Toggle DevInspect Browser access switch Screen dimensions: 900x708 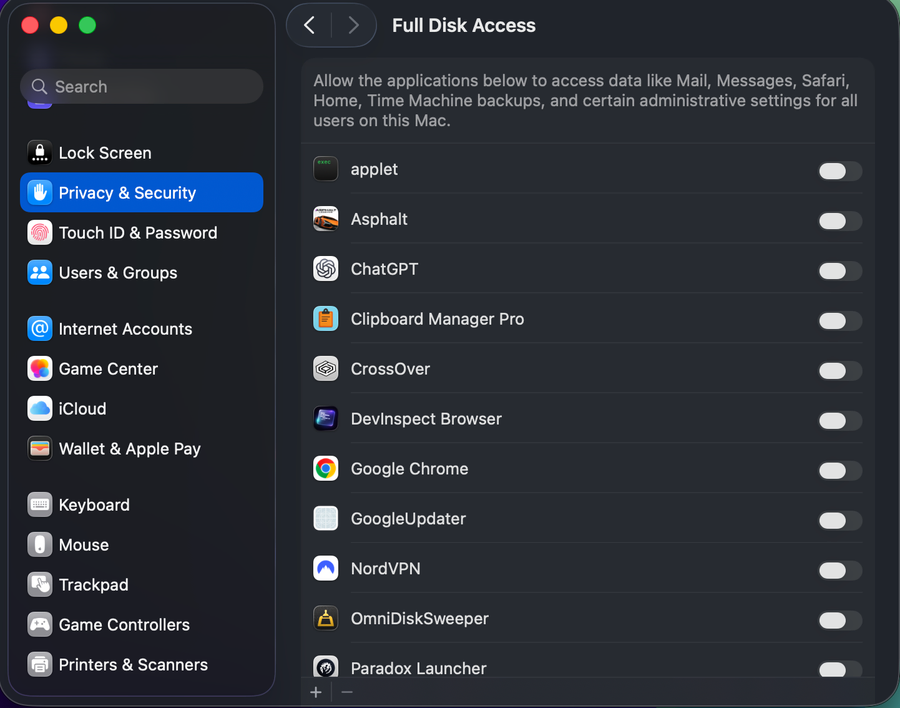coord(840,421)
